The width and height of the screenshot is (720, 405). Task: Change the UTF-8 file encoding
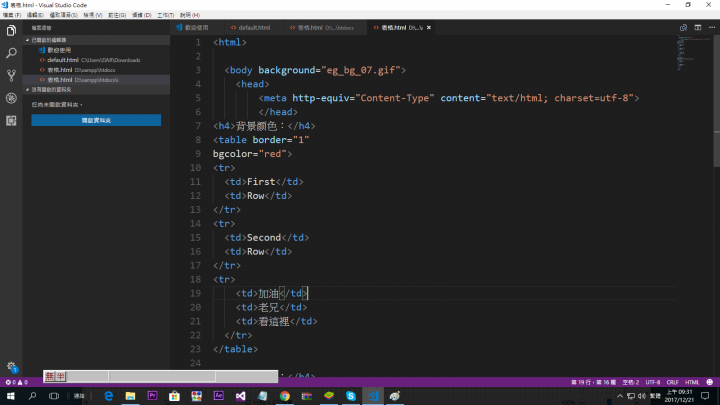[x=652, y=382]
